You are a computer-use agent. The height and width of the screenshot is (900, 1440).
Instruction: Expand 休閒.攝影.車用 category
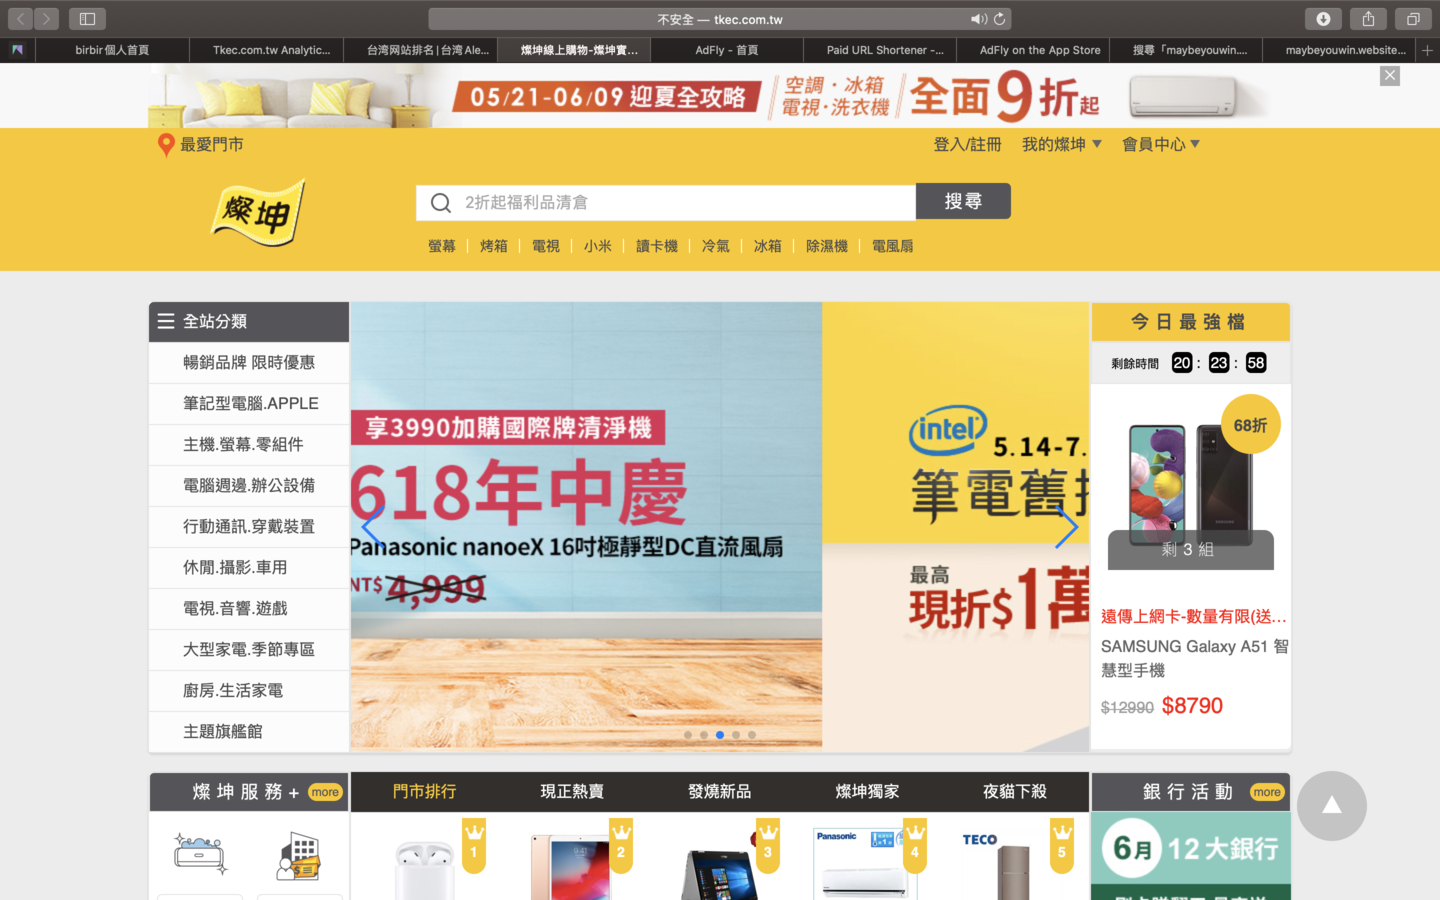(x=249, y=568)
